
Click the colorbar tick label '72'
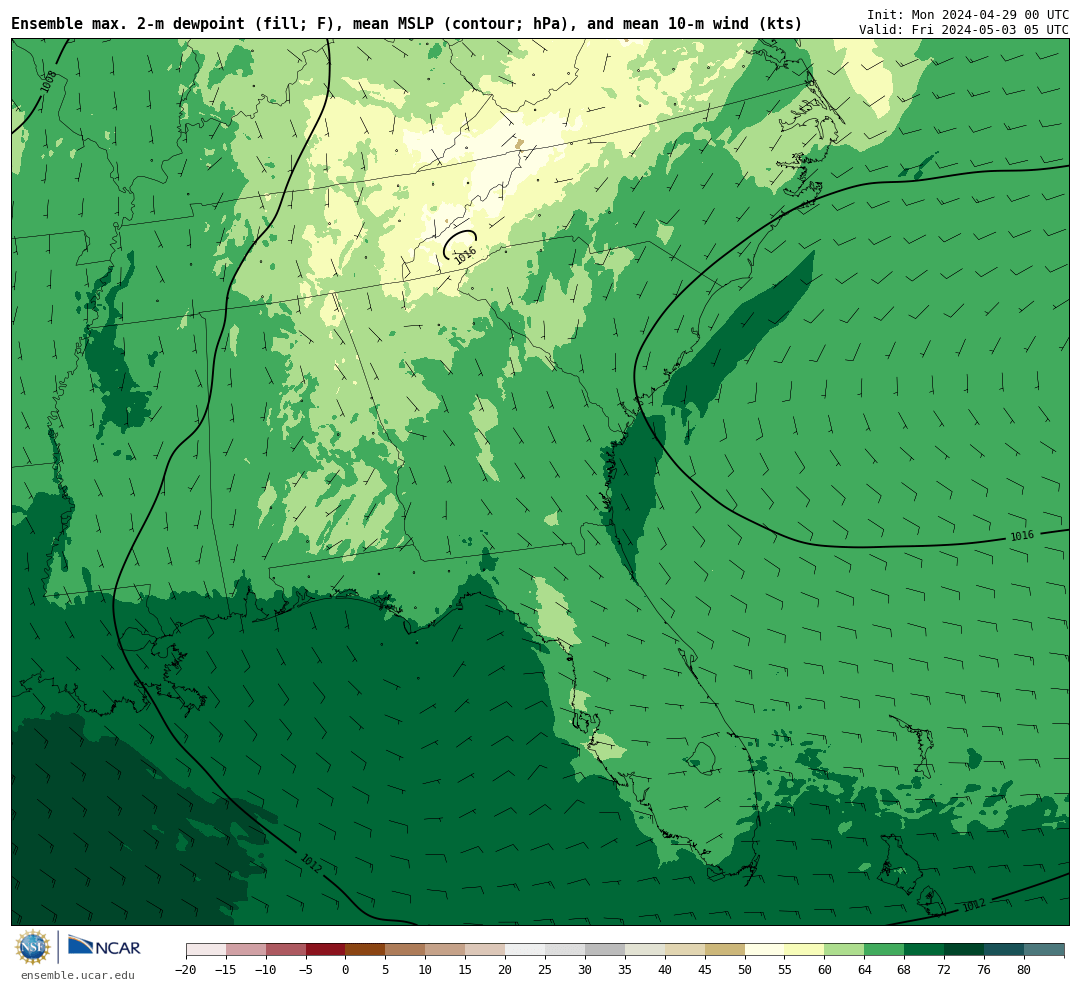tap(945, 970)
